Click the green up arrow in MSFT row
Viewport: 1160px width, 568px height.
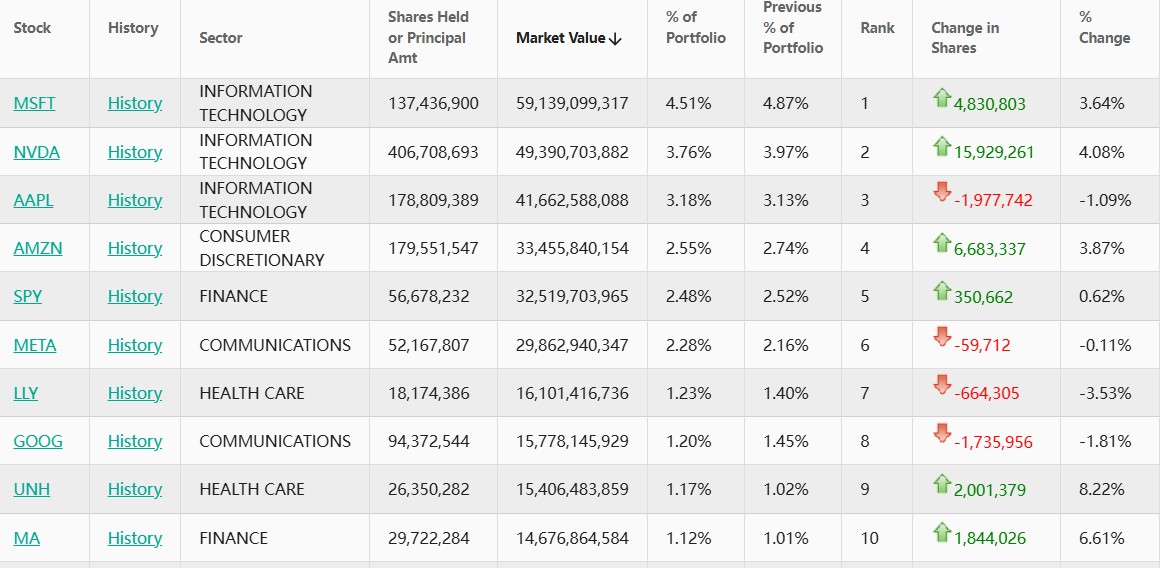[941, 98]
